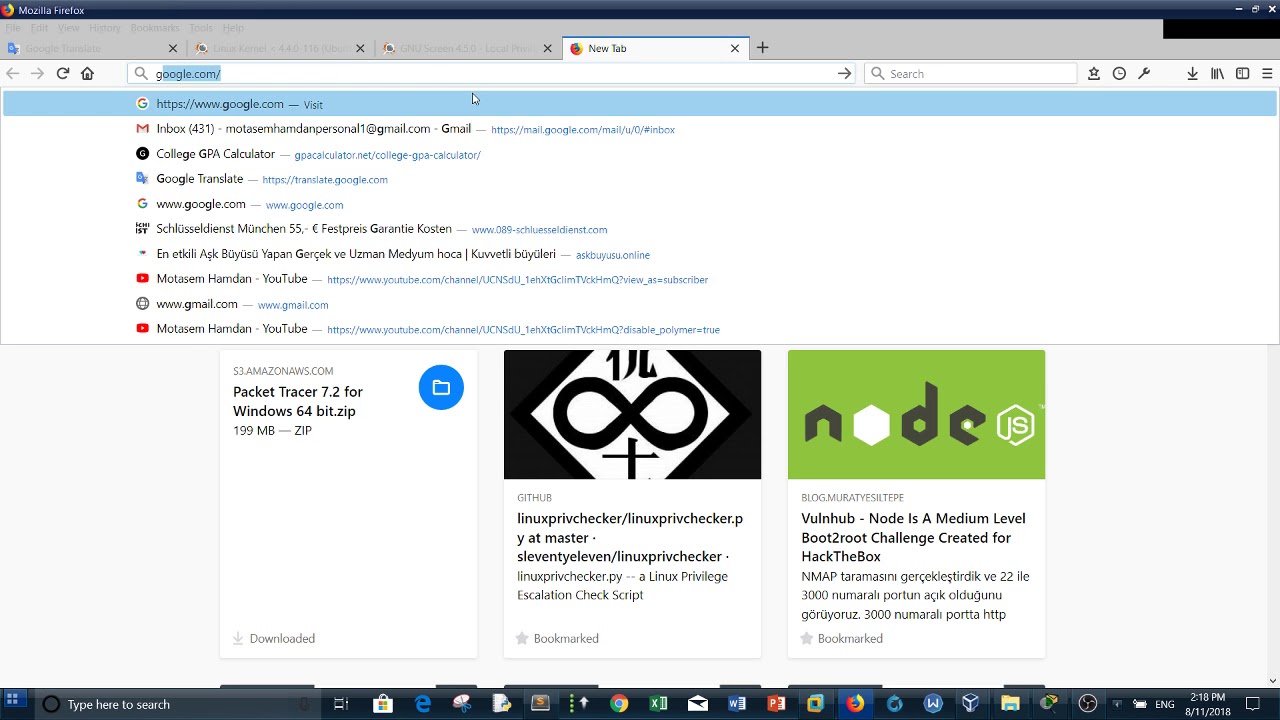
Task: Open the Edit menu
Action: [x=39, y=28]
